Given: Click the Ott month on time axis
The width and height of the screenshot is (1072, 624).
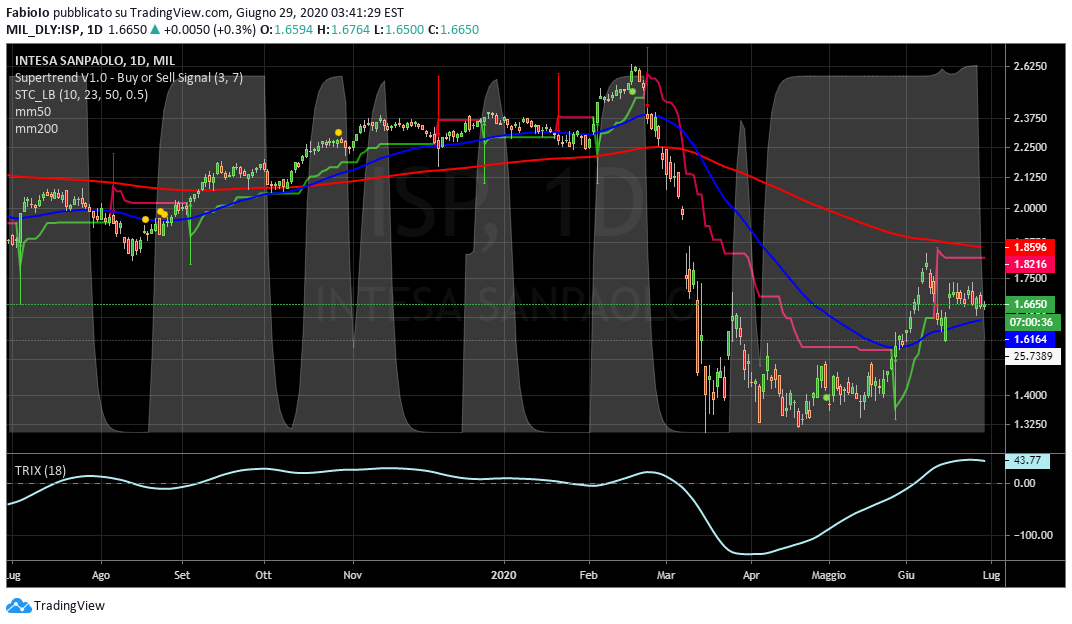Looking at the screenshot, I should 263,575.
